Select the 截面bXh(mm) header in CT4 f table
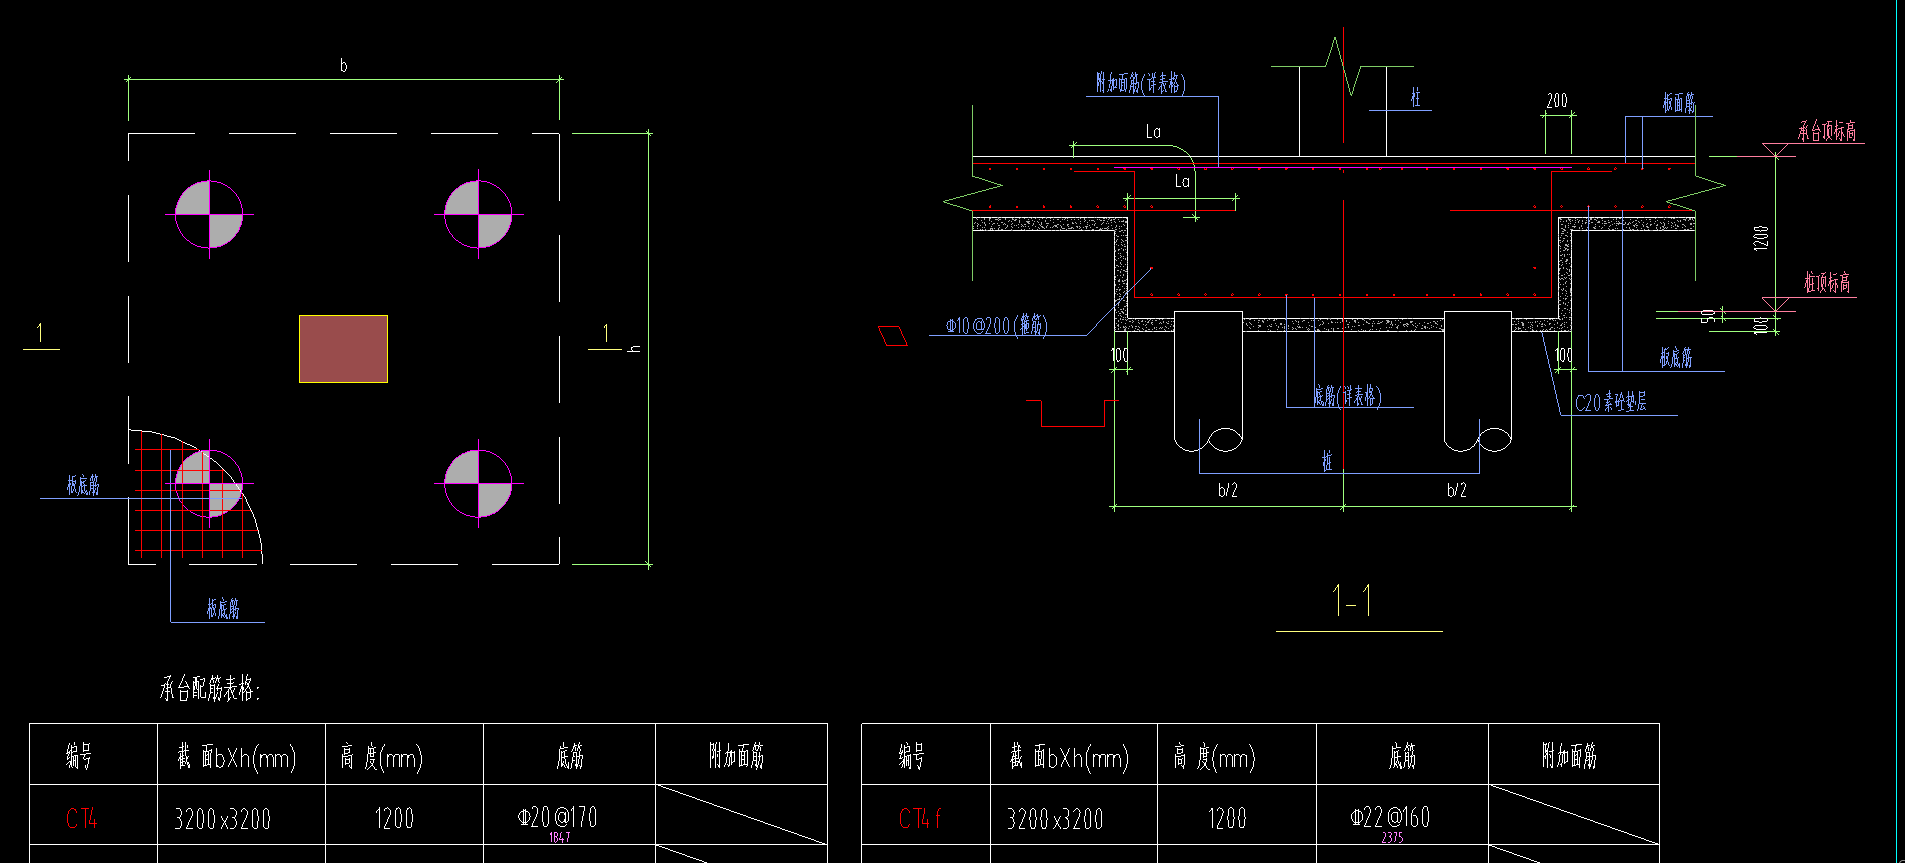 (x=1069, y=758)
